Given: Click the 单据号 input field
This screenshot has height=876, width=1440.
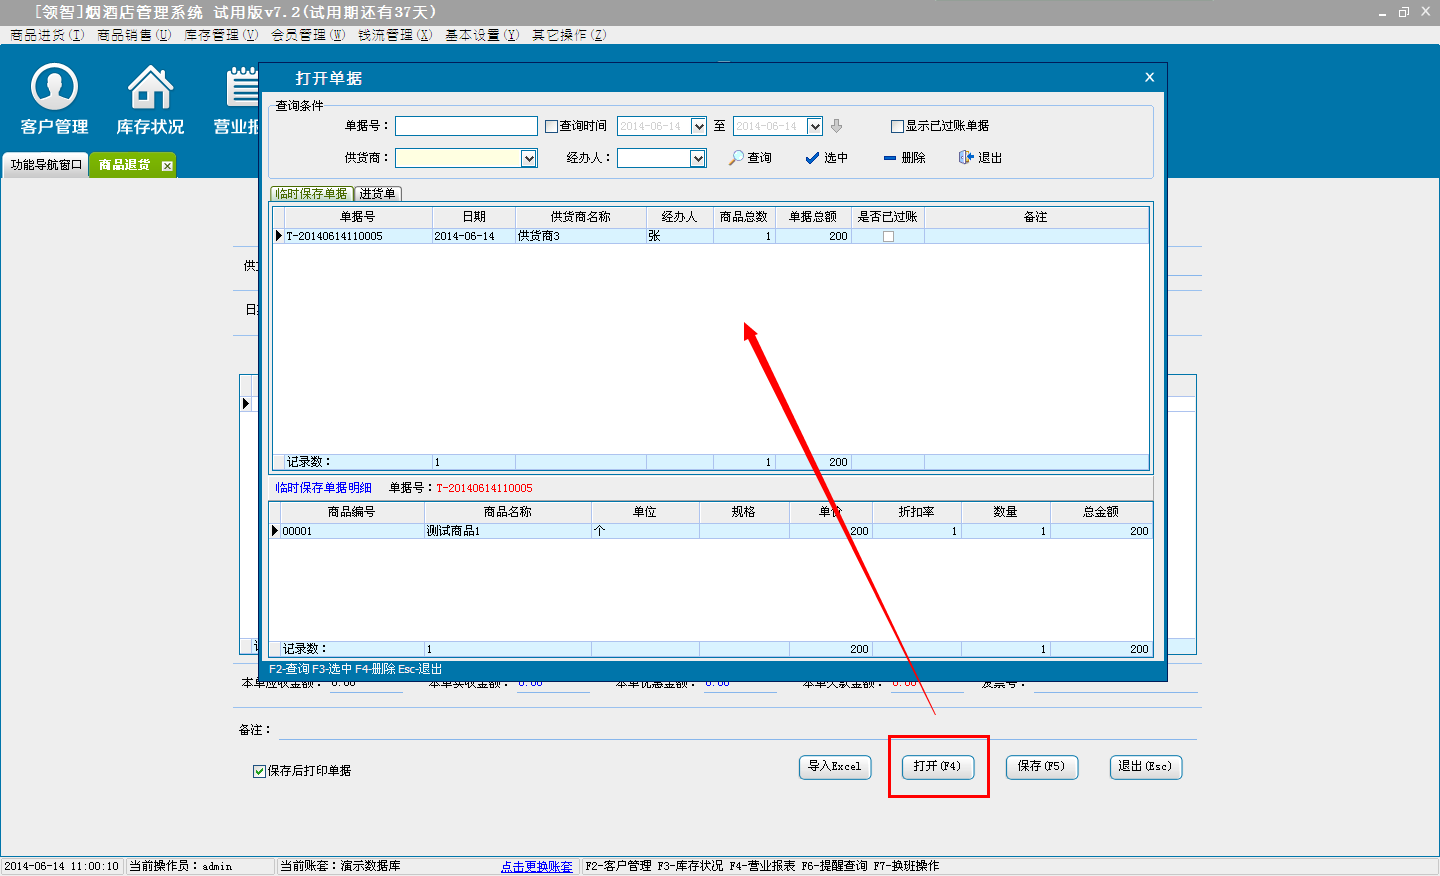Looking at the screenshot, I should pyautogui.click(x=466, y=126).
